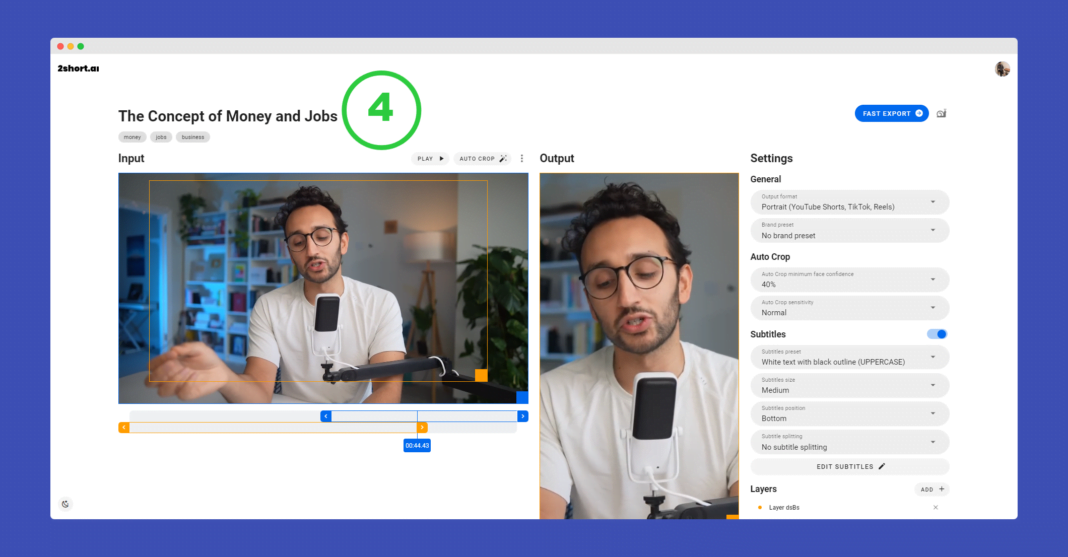The image size is (1068, 557).
Task: Click the export settings icon beside Fast Export
Action: pyautogui.click(x=941, y=114)
